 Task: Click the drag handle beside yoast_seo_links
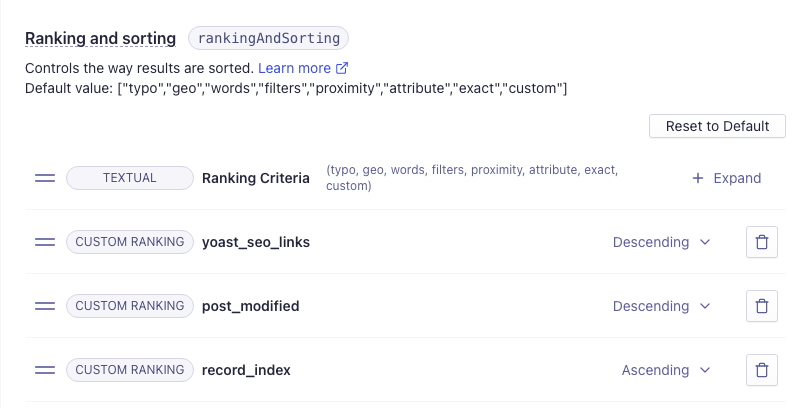coord(45,242)
